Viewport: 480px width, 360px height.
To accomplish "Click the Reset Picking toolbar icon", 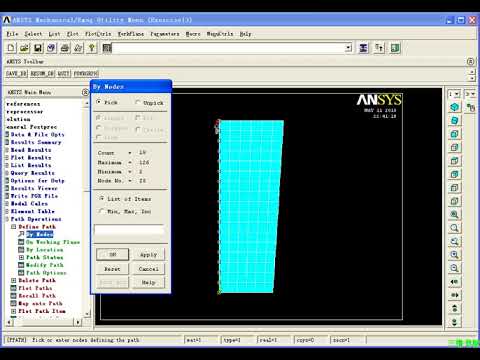I will (x=379, y=48).
